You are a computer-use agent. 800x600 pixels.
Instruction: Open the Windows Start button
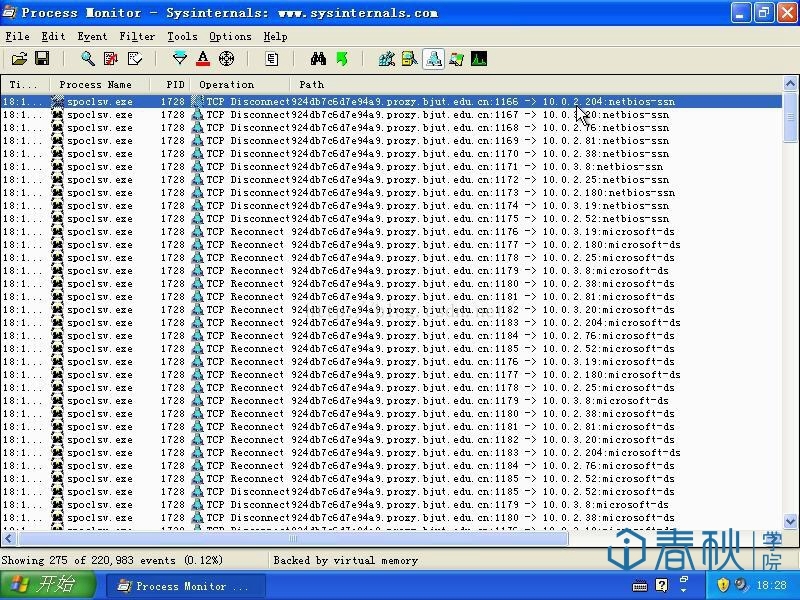tap(47, 585)
